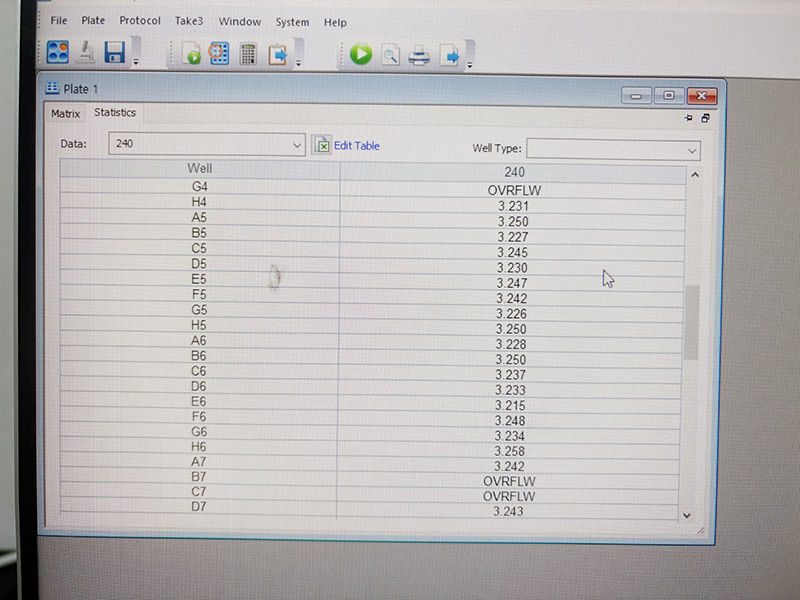Screen dimensions: 800x600
Task: Open the Well Type dropdown
Action: [692, 150]
